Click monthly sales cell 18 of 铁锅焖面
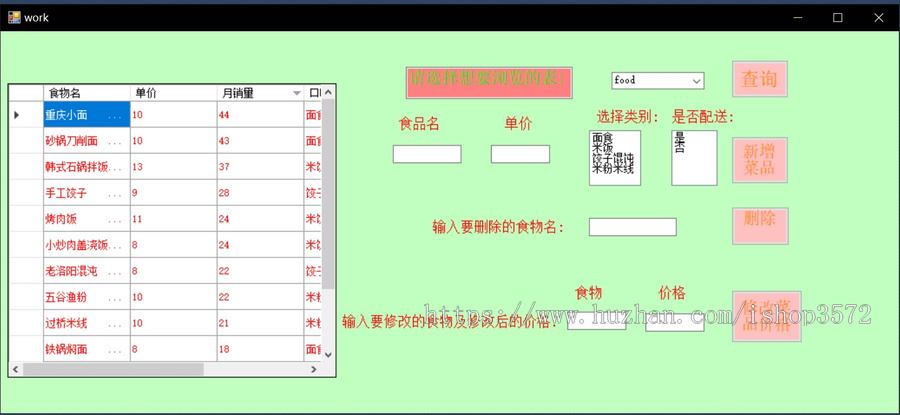900x415 pixels. click(x=260, y=349)
